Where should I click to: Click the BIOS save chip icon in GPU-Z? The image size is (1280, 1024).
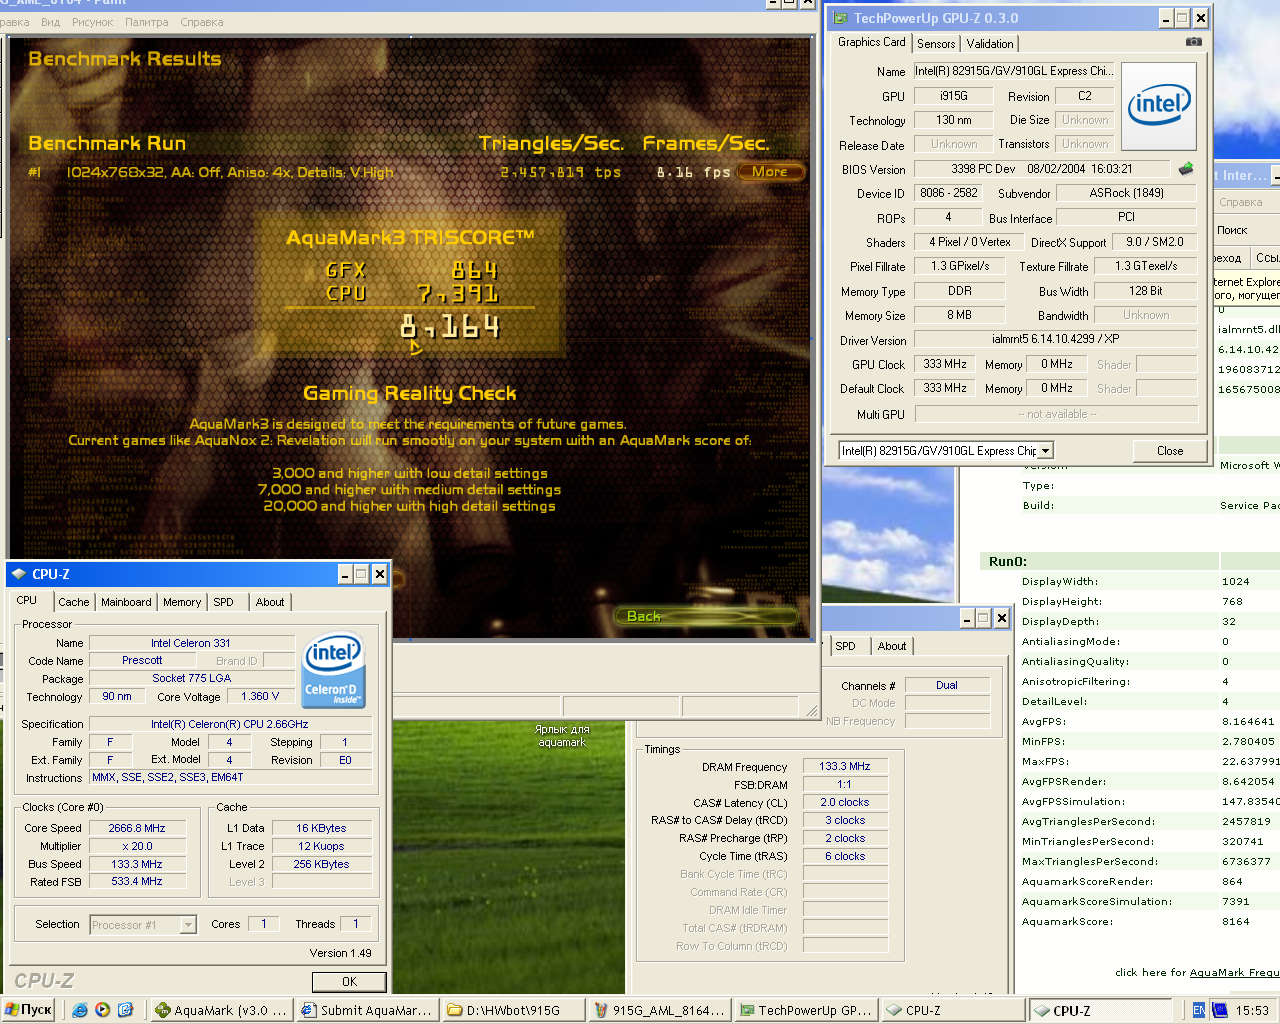tap(1186, 168)
